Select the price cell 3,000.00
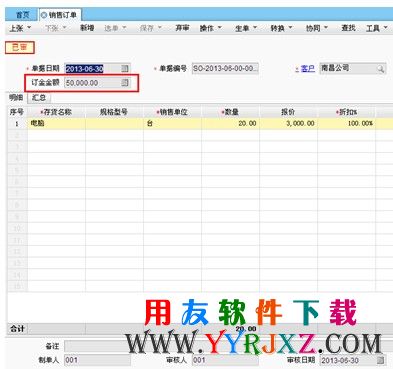 pos(288,123)
